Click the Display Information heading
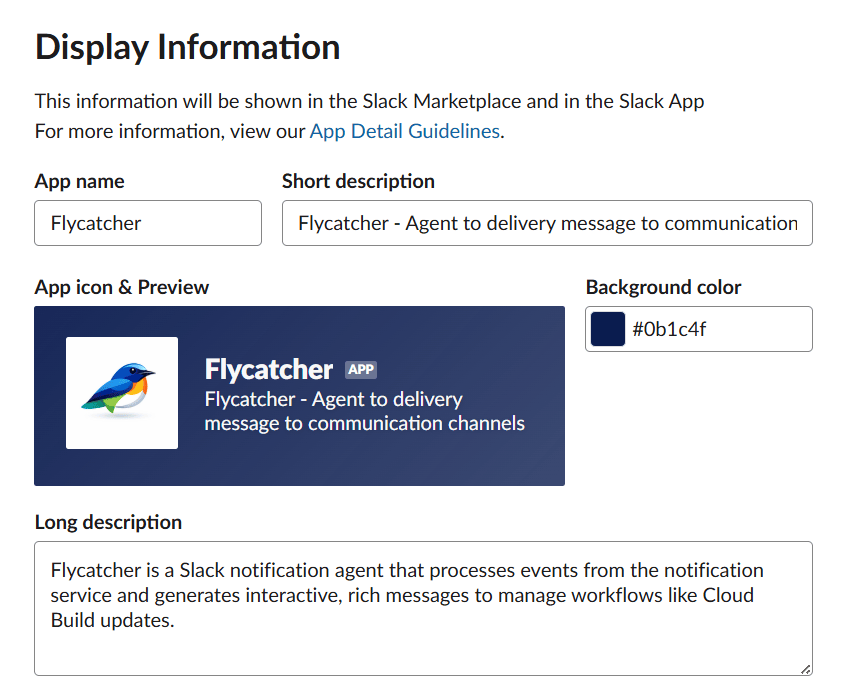 point(188,47)
